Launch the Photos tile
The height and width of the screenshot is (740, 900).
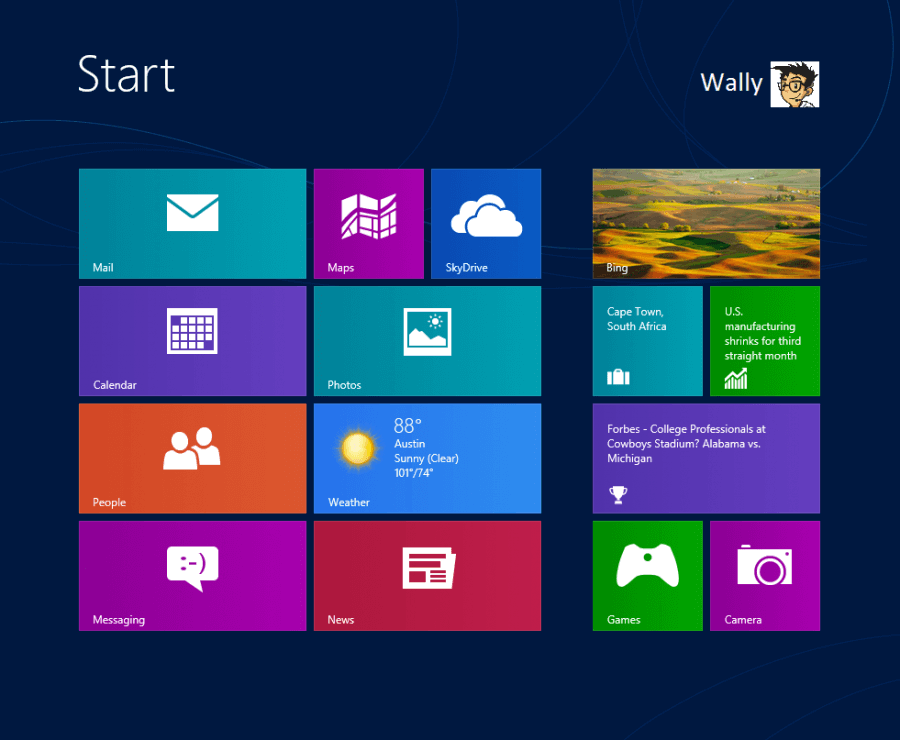[428, 341]
